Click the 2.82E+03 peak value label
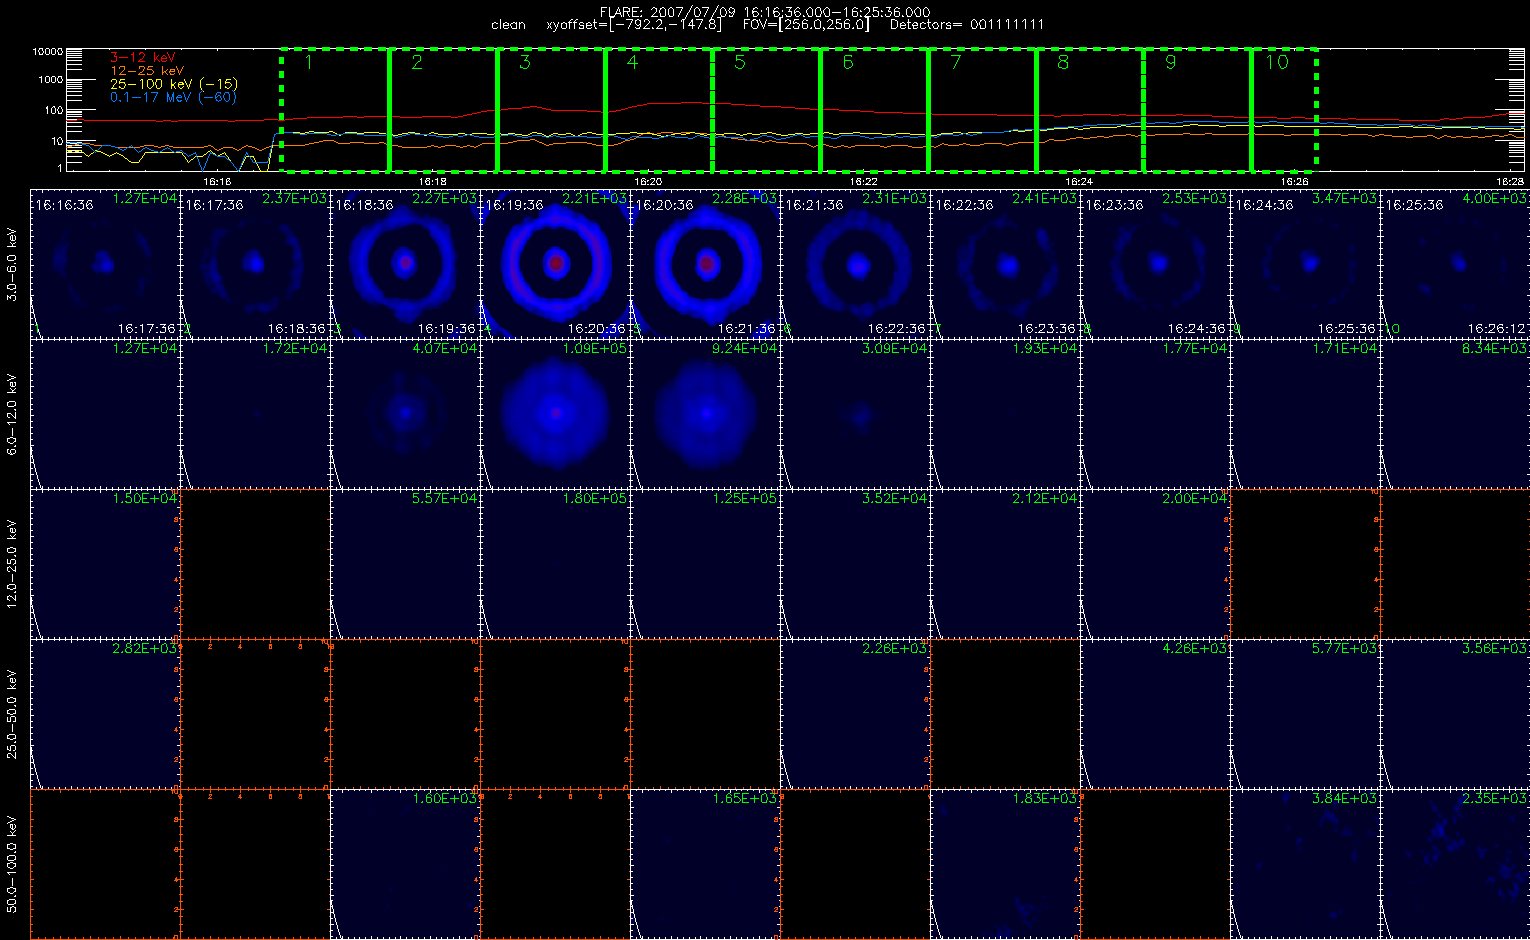Image resolution: width=1530 pixels, height=940 pixels. coord(145,649)
